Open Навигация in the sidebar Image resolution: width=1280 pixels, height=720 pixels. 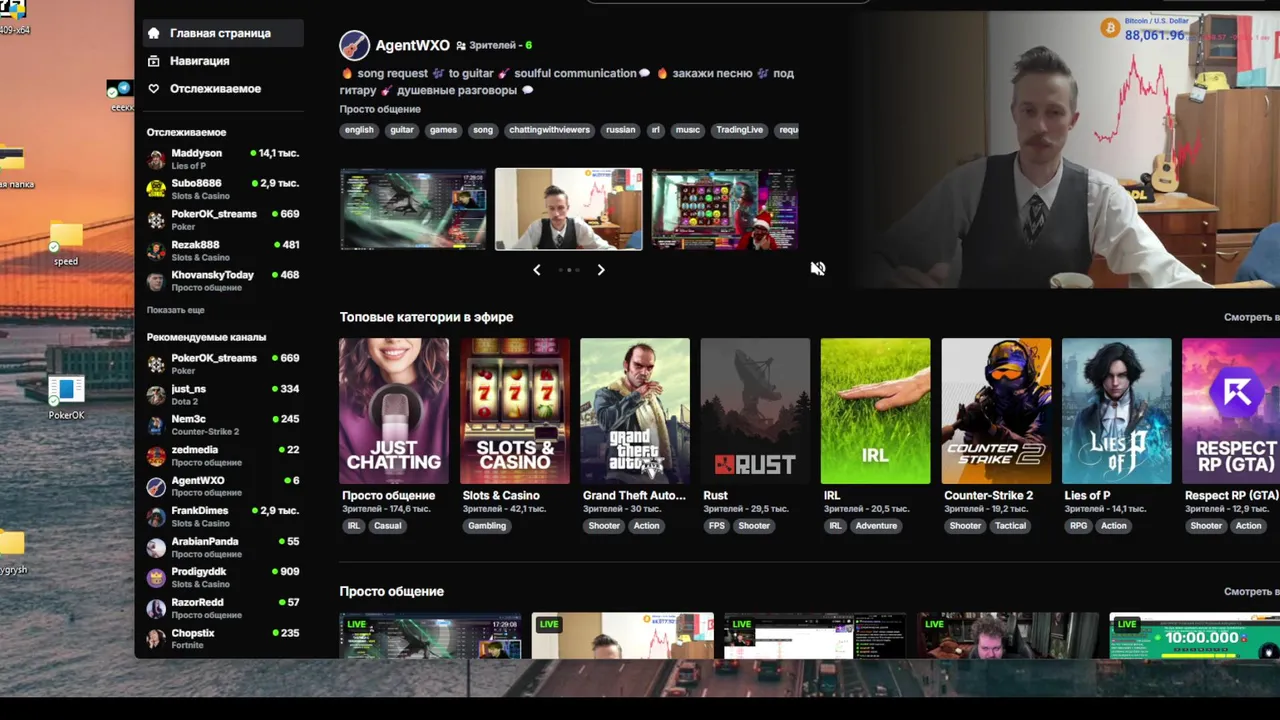click(x=199, y=61)
